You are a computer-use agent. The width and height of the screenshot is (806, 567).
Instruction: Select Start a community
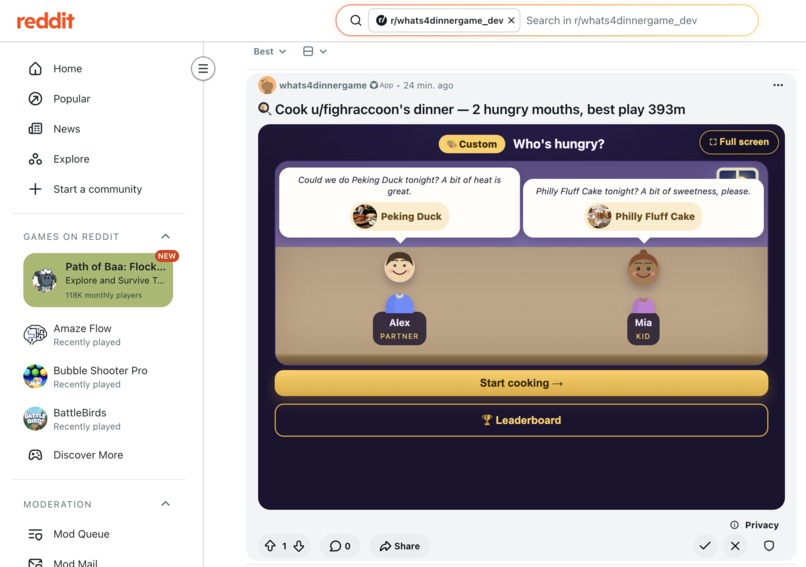click(x=98, y=189)
